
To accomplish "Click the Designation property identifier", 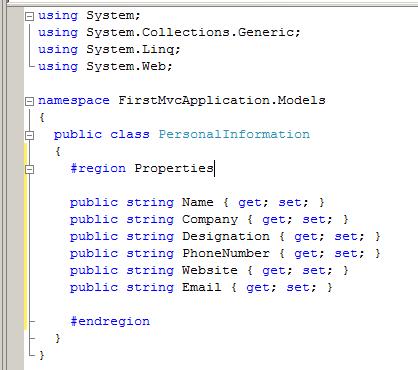I will click(x=226, y=237).
